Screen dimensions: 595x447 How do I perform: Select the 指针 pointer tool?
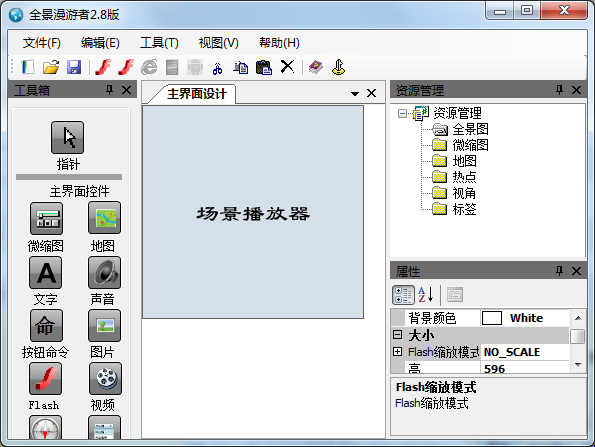click(68, 138)
